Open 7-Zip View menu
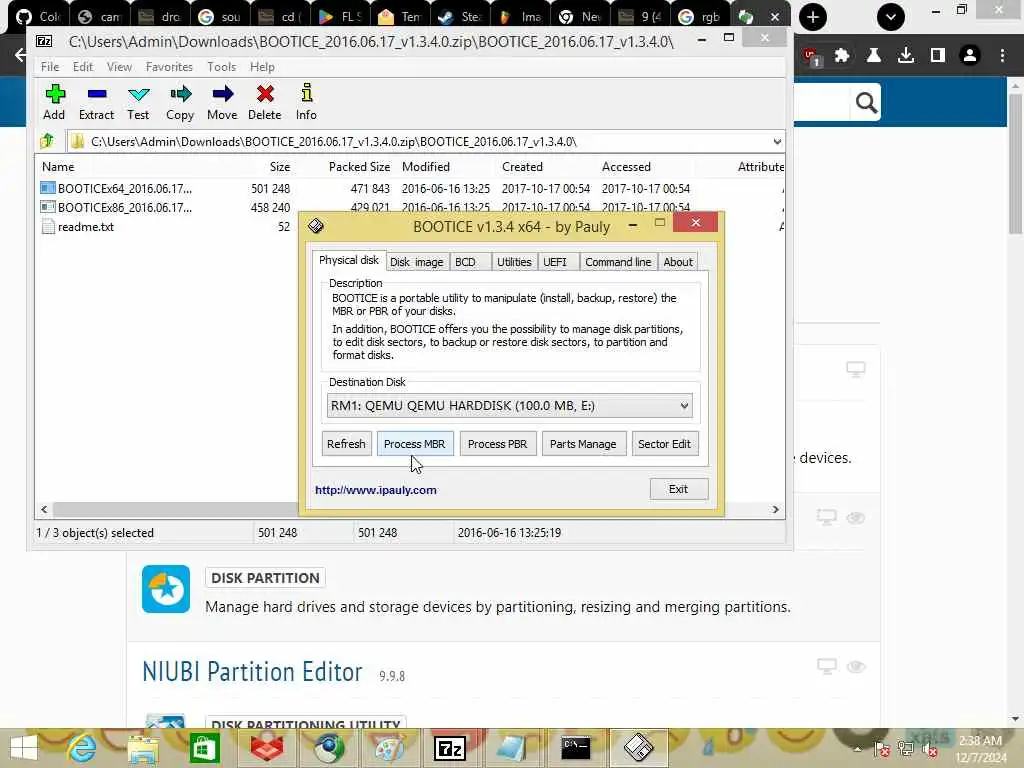The width and height of the screenshot is (1024, 768). coord(120,67)
